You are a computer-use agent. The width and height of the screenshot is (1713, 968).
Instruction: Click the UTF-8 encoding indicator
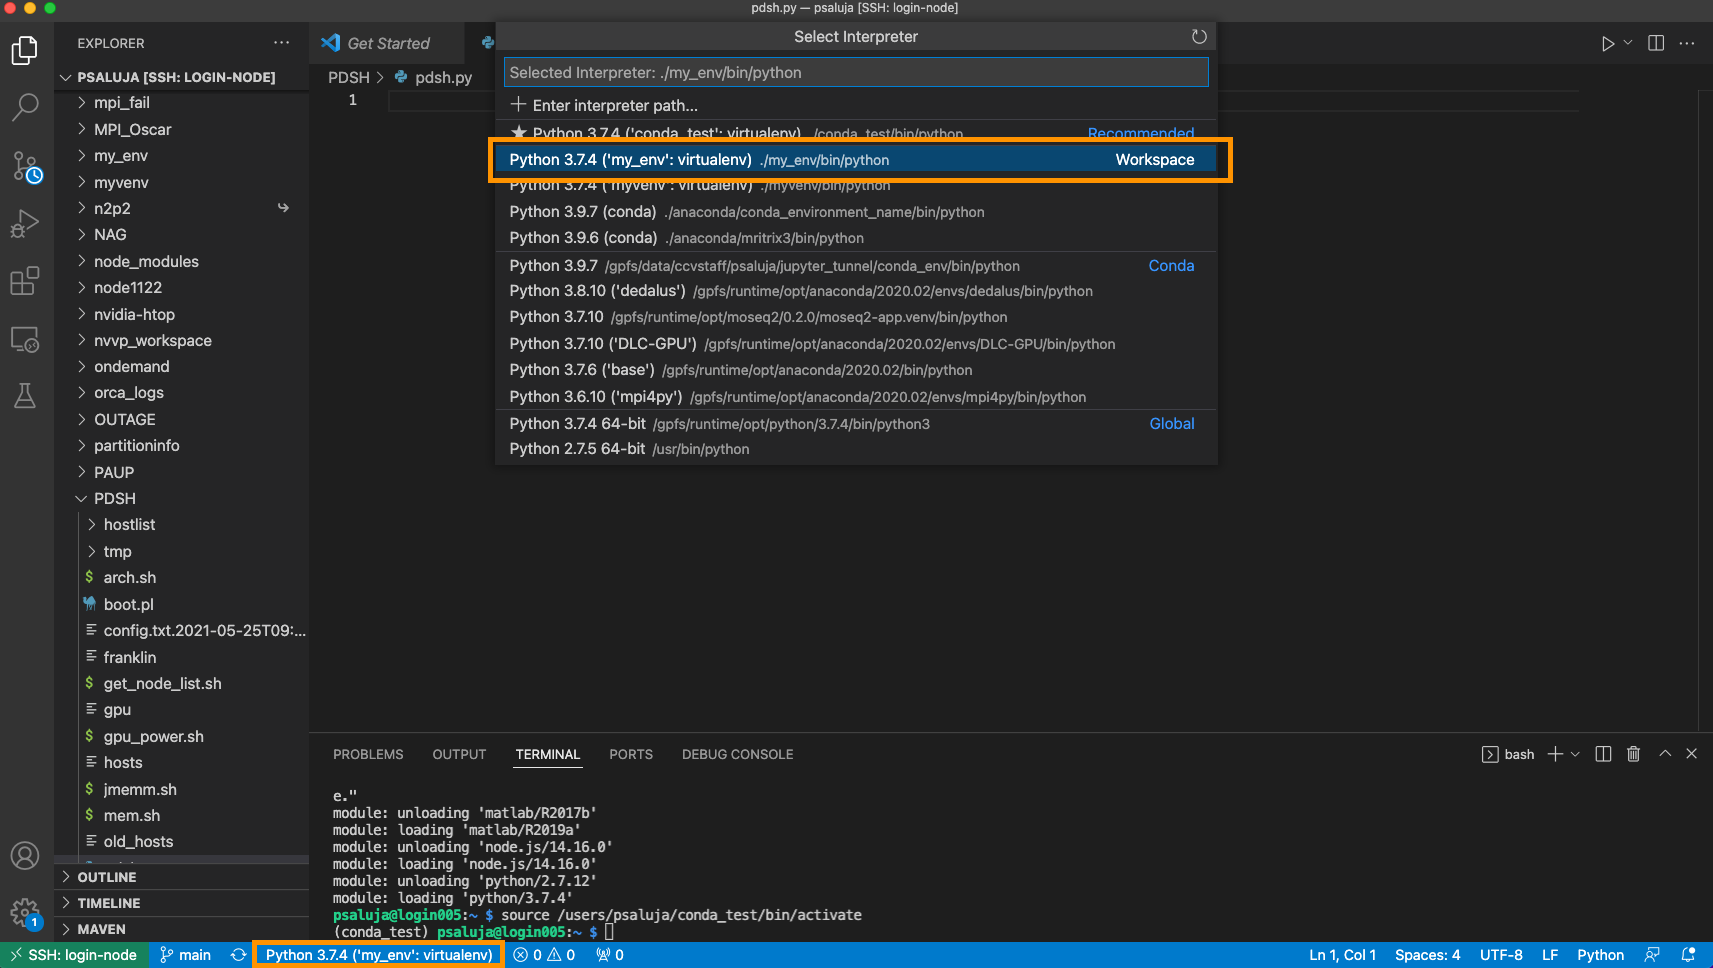coord(1501,955)
